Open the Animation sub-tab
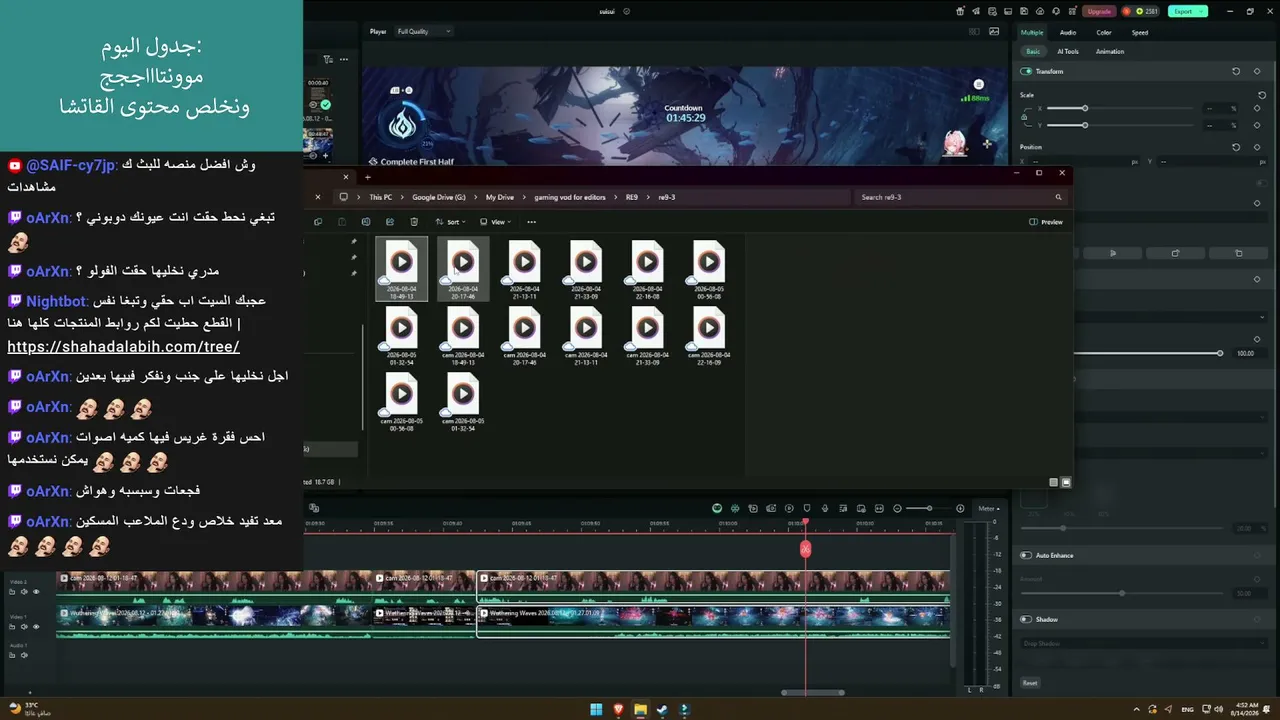 1110,51
